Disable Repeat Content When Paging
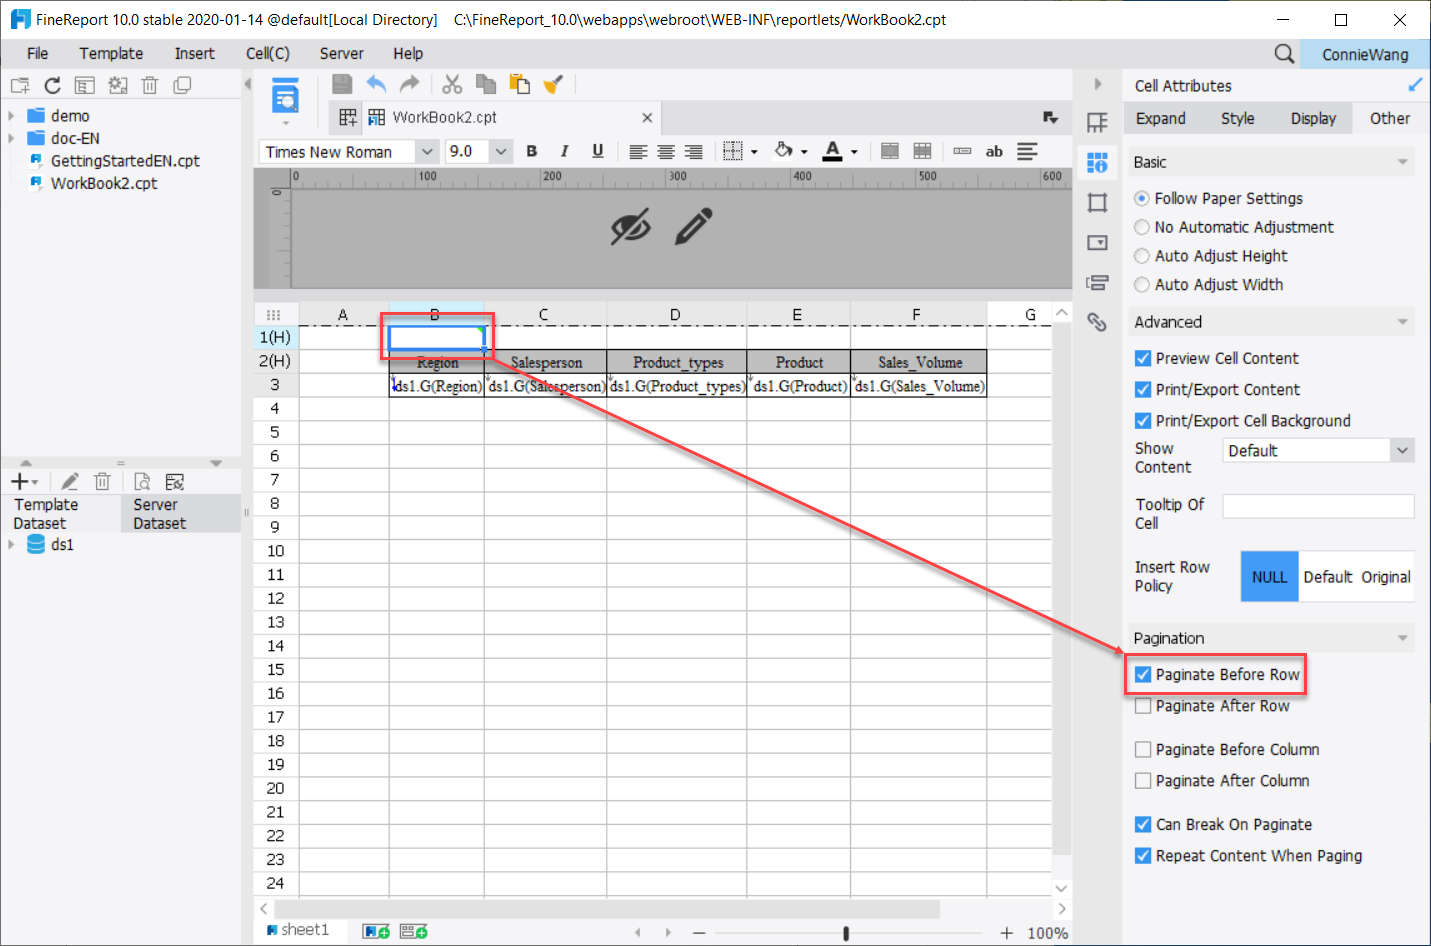Viewport: 1431px width, 946px height. point(1143,856)
